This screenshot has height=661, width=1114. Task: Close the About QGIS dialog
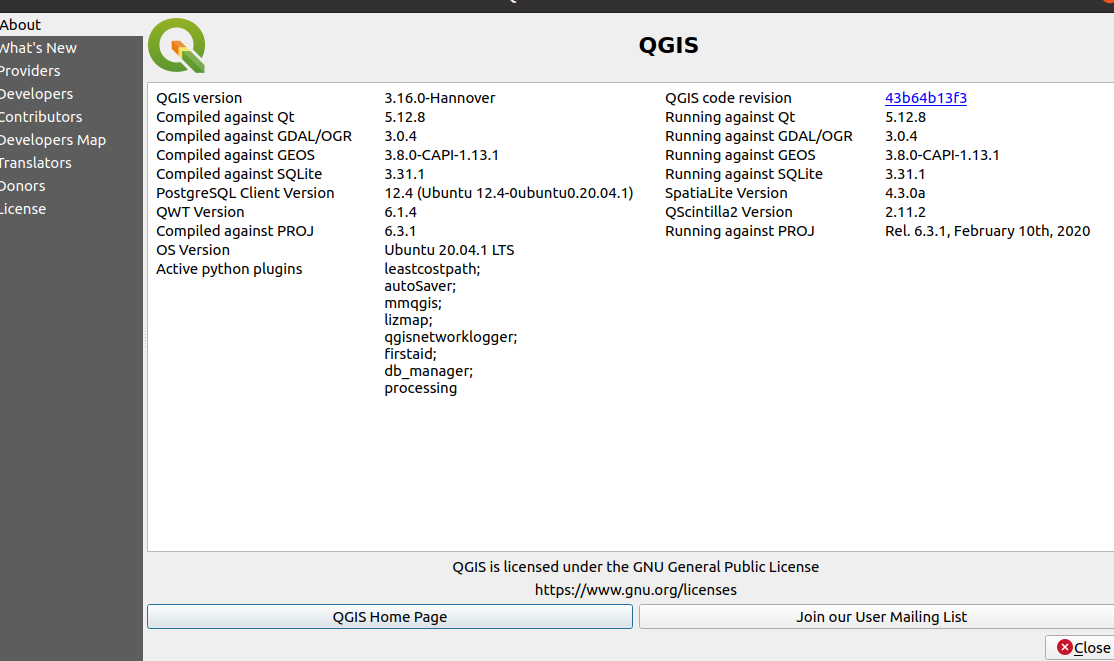[1084, 647]
